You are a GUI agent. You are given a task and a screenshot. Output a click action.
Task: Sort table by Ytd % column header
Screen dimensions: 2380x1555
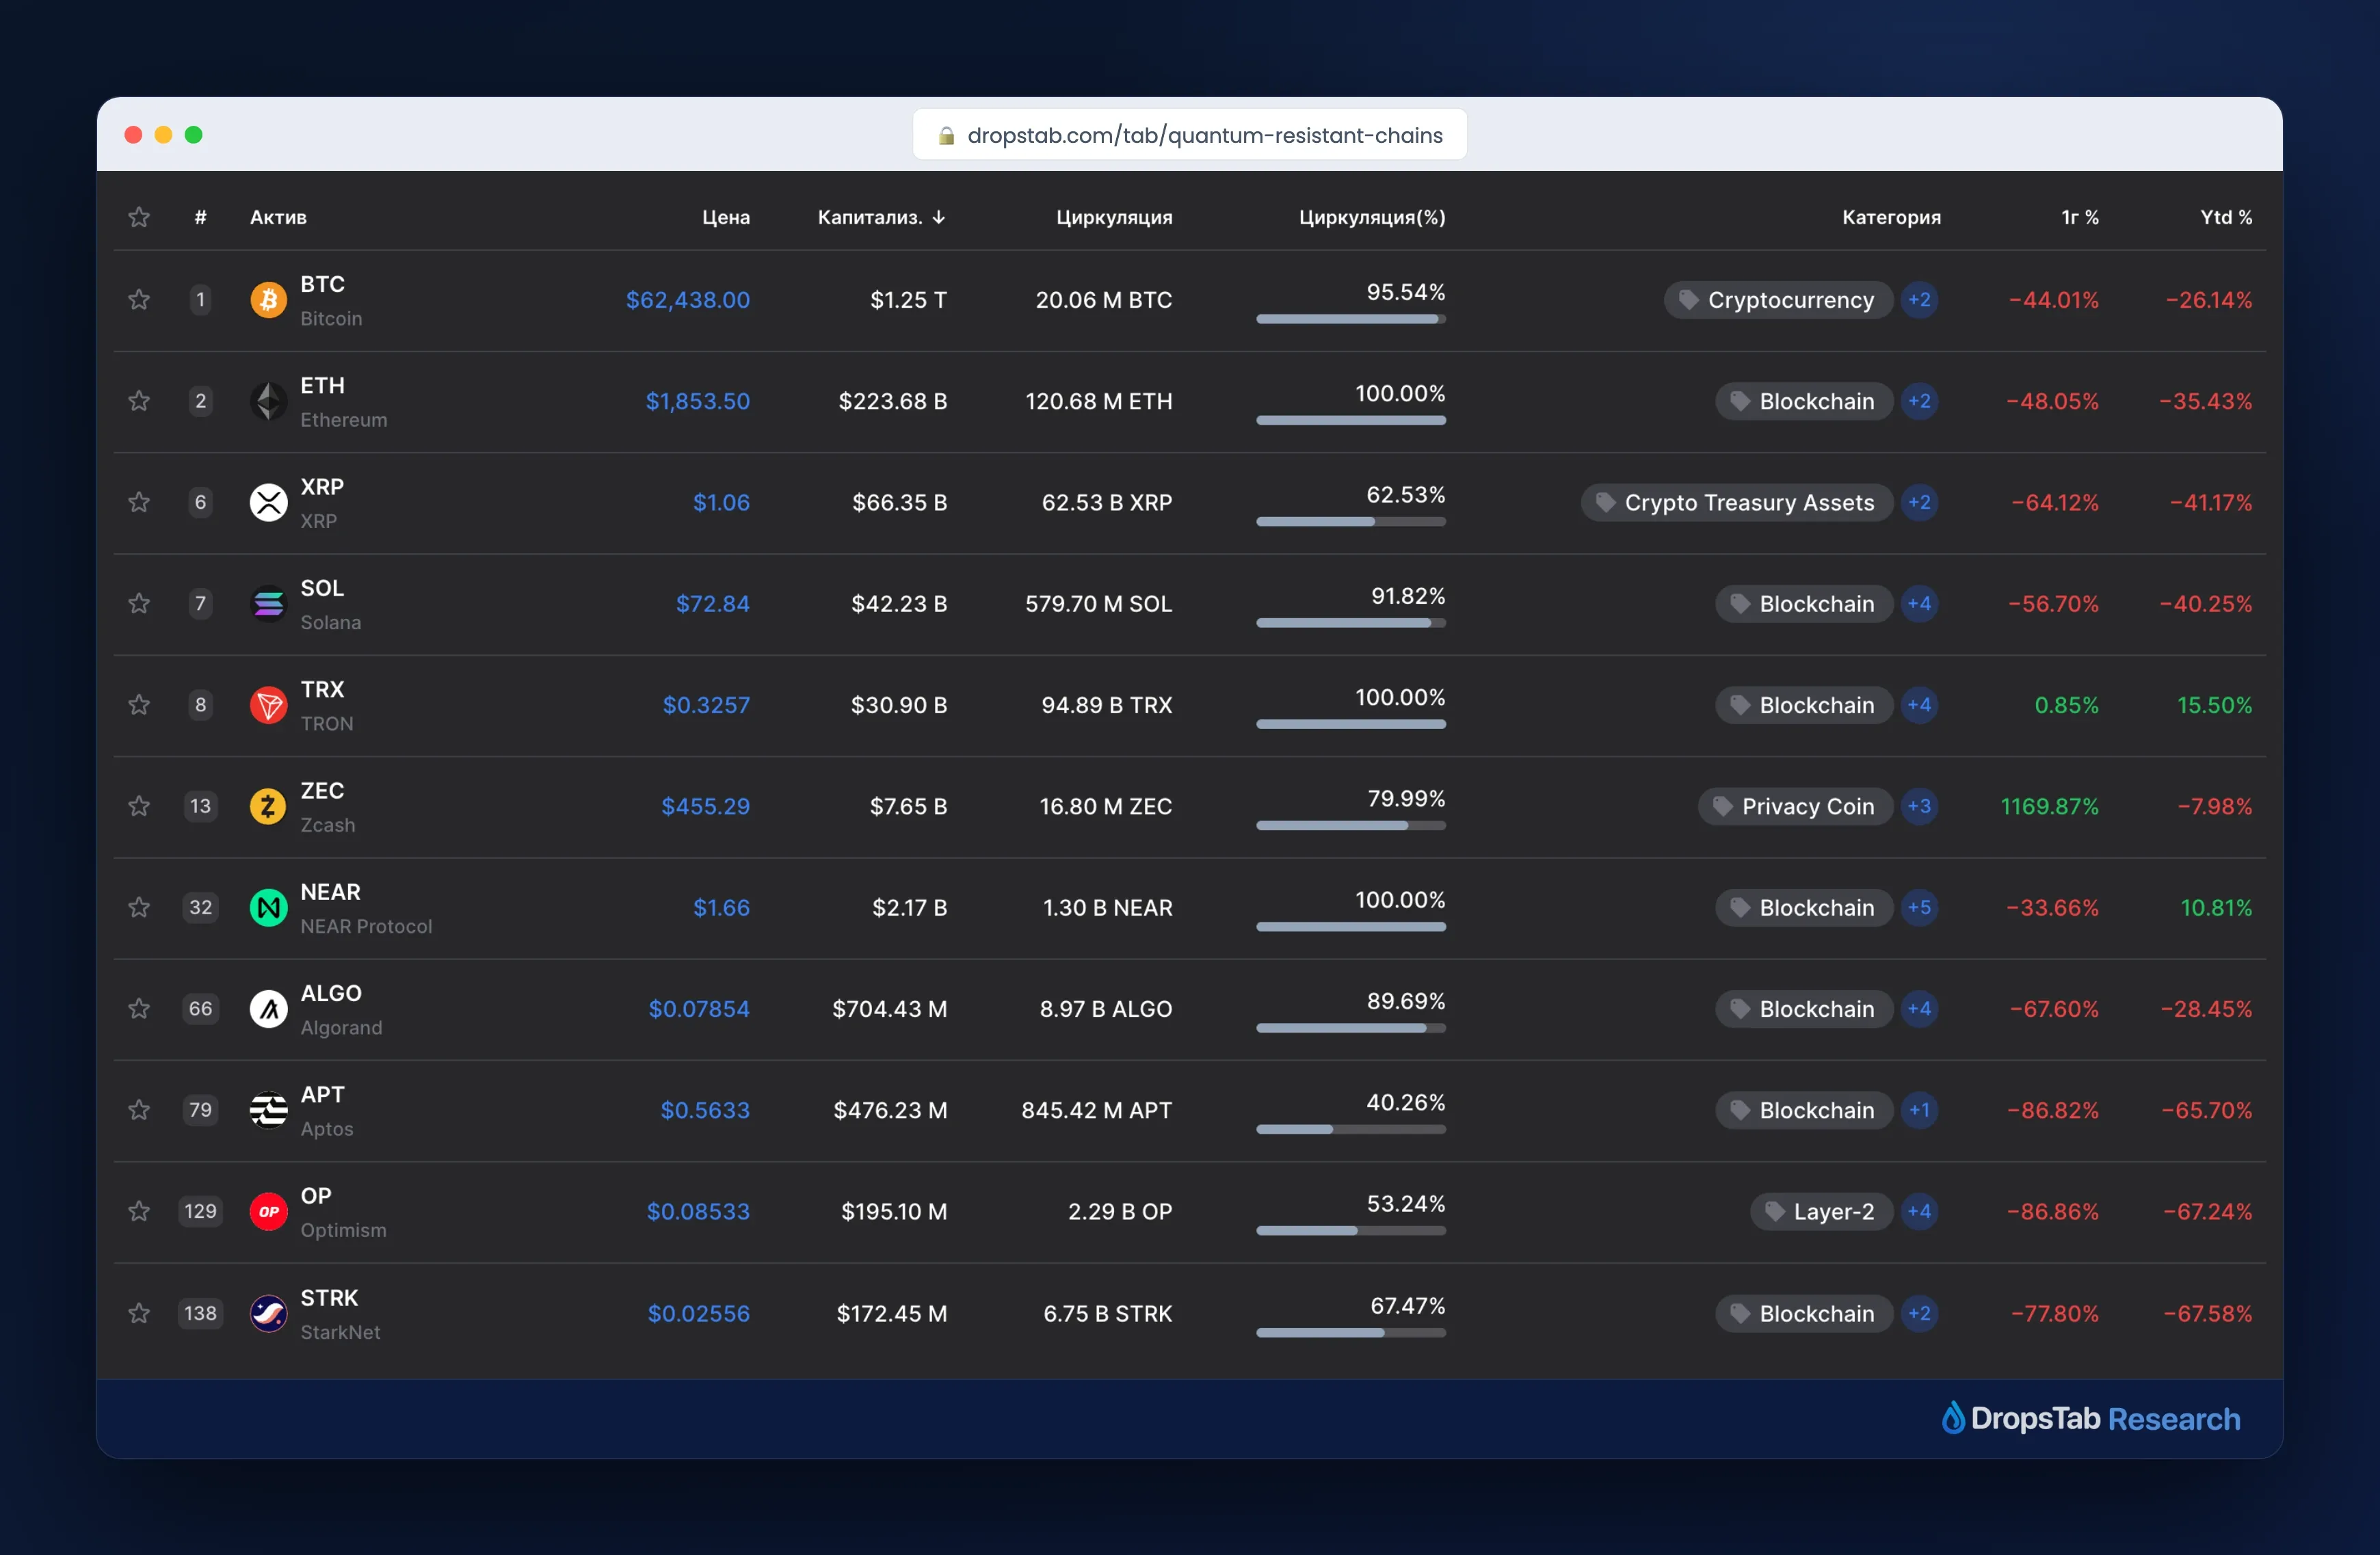tap(2226, 217)
